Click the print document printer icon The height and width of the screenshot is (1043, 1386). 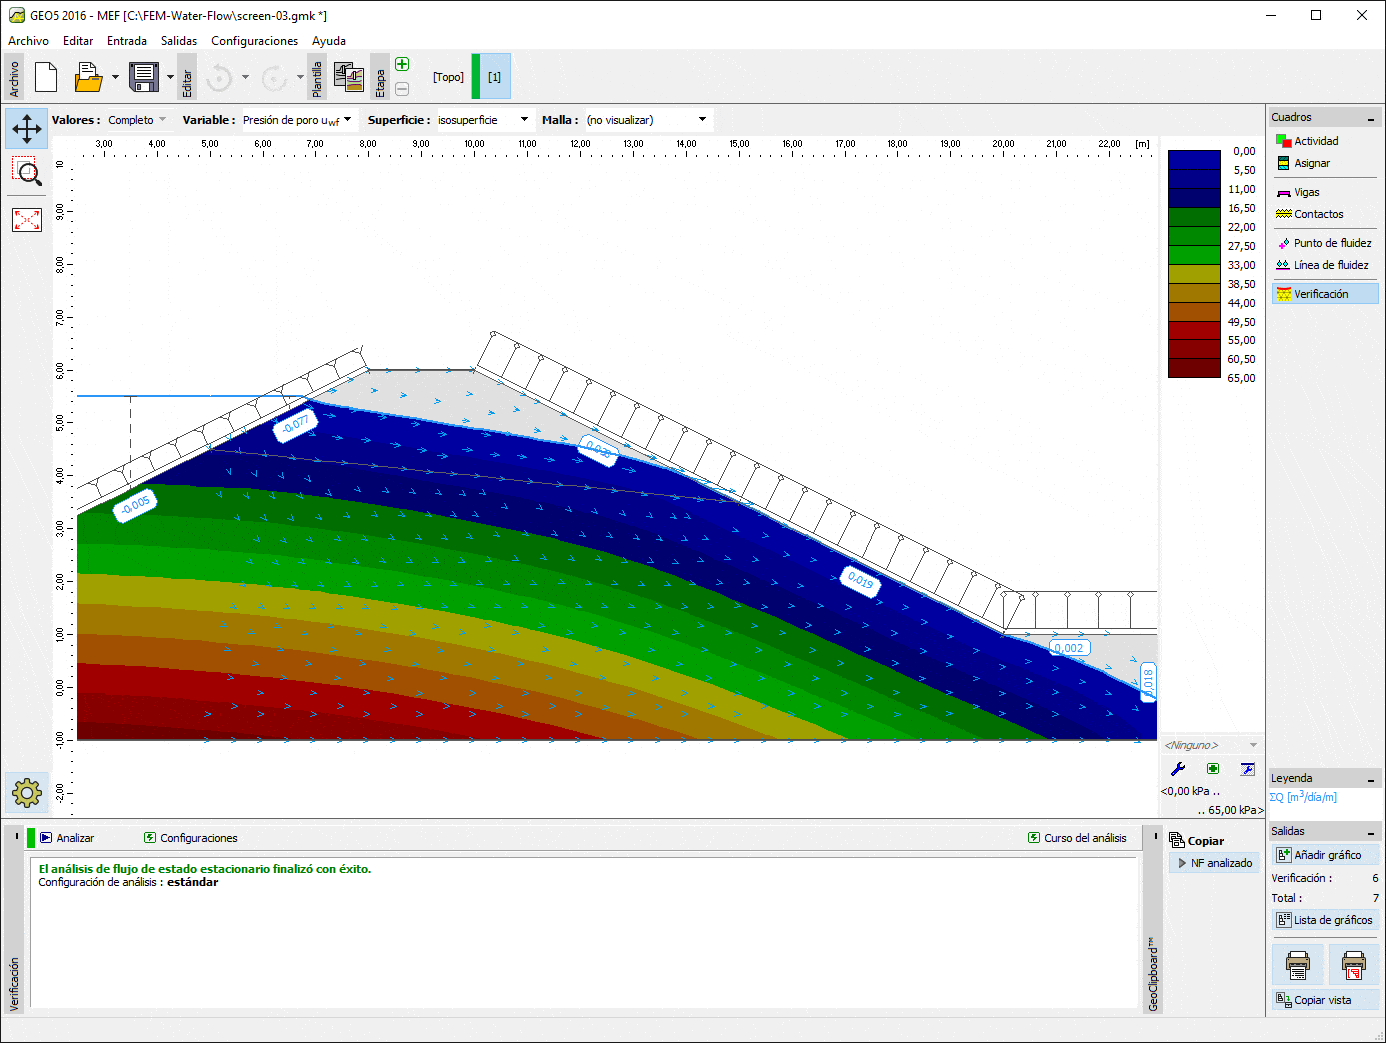click(x=1298, y=966)
